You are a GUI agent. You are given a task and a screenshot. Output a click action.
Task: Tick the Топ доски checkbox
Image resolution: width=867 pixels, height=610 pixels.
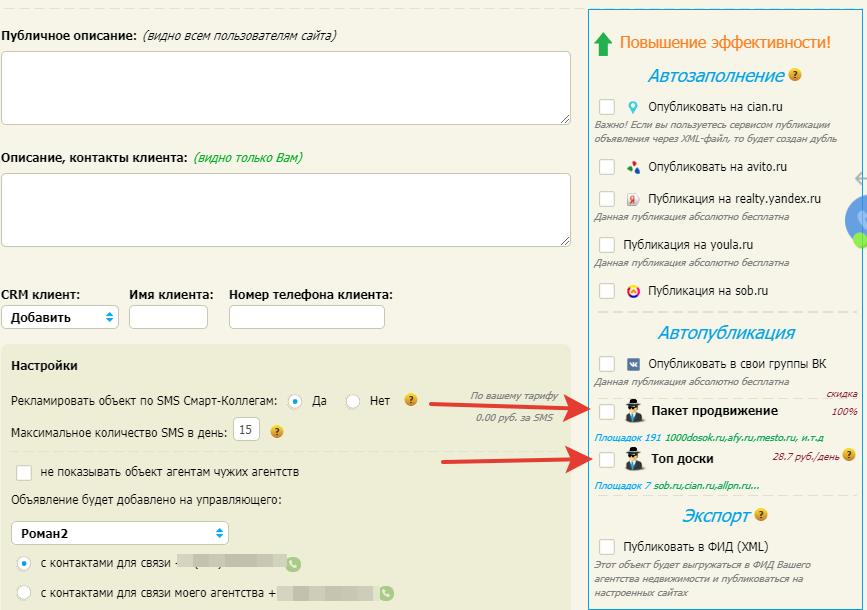[606, 460]
